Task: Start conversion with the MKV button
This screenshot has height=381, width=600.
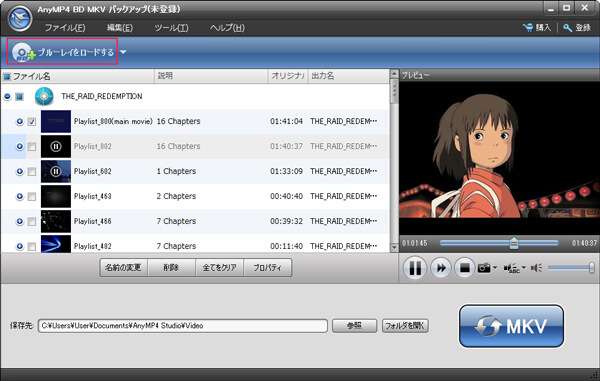Action: pos(511,326)
